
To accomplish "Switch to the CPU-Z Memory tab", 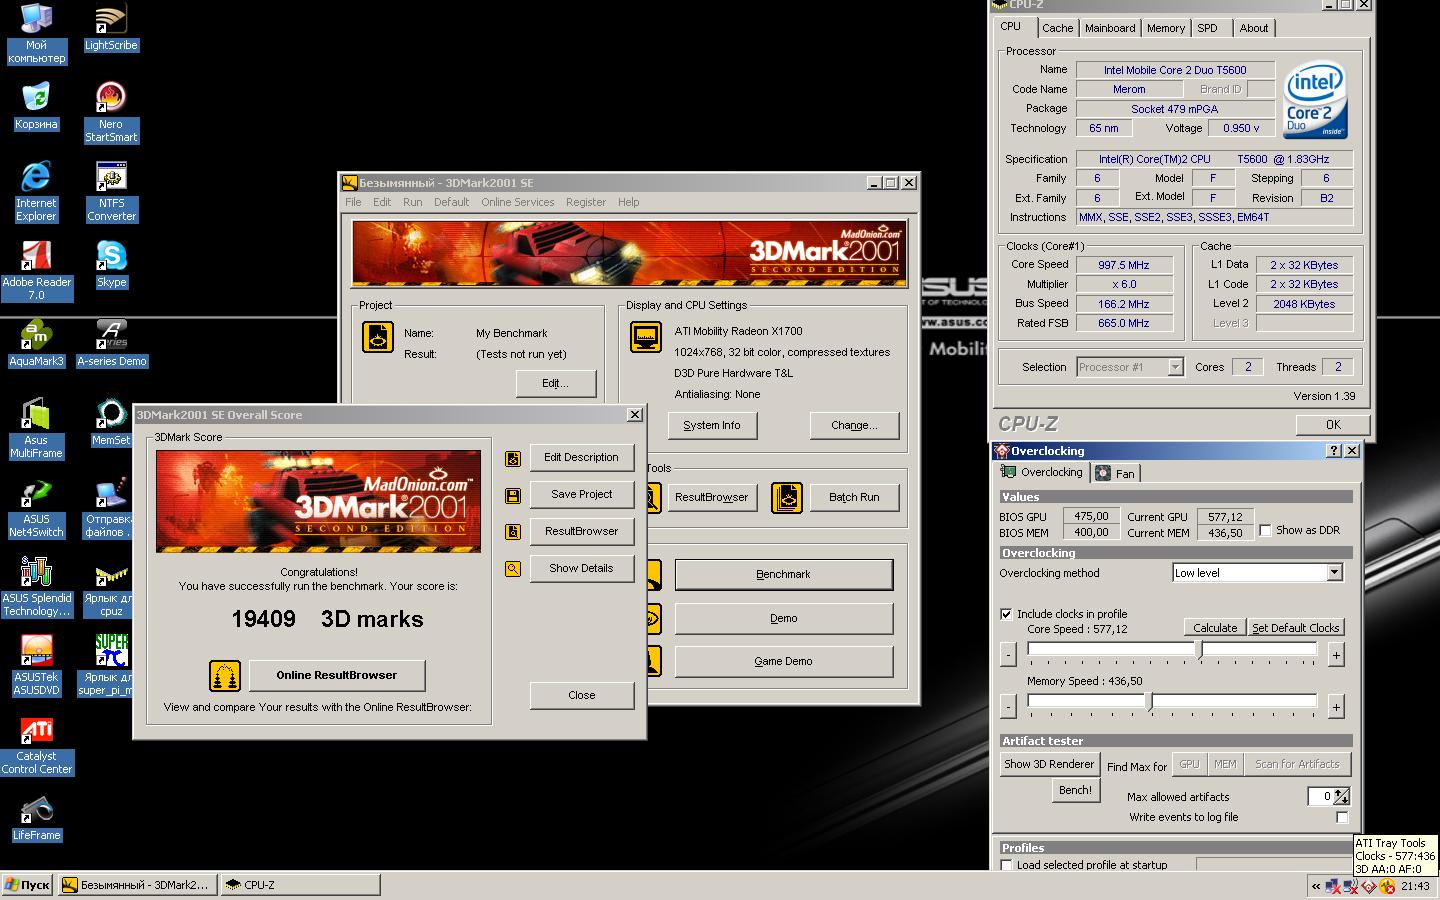I will pos(1165,28).
